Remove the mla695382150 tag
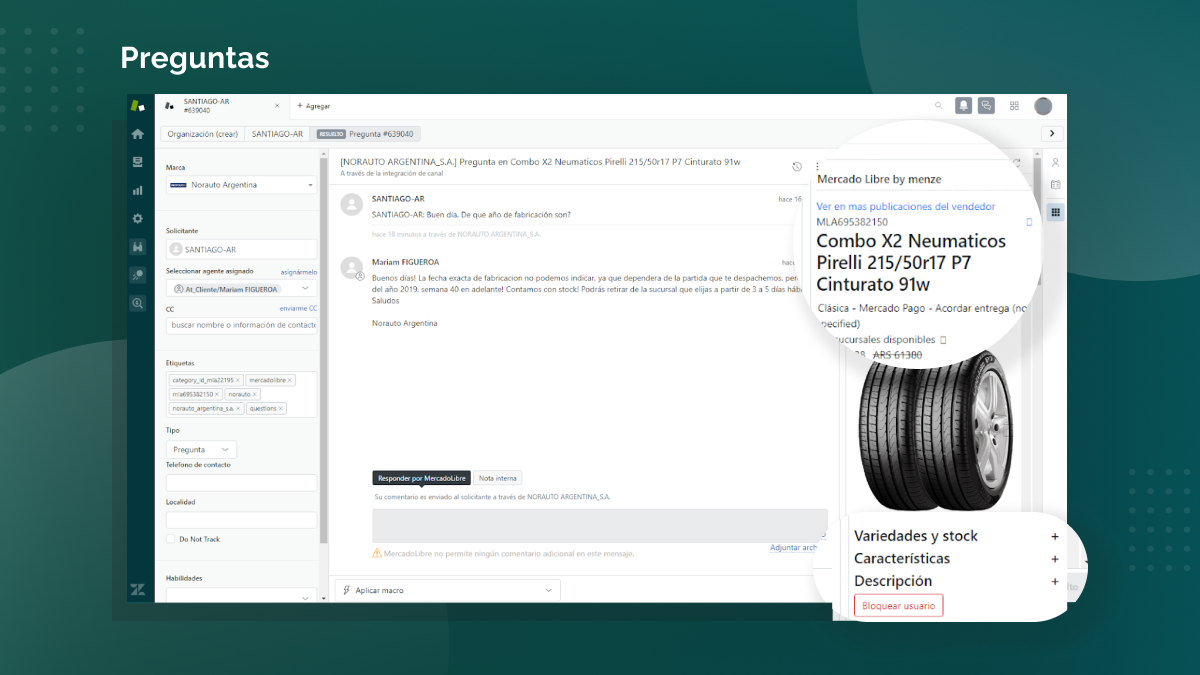This screenshot has width=1200, height=675. [x=217, y=394]
